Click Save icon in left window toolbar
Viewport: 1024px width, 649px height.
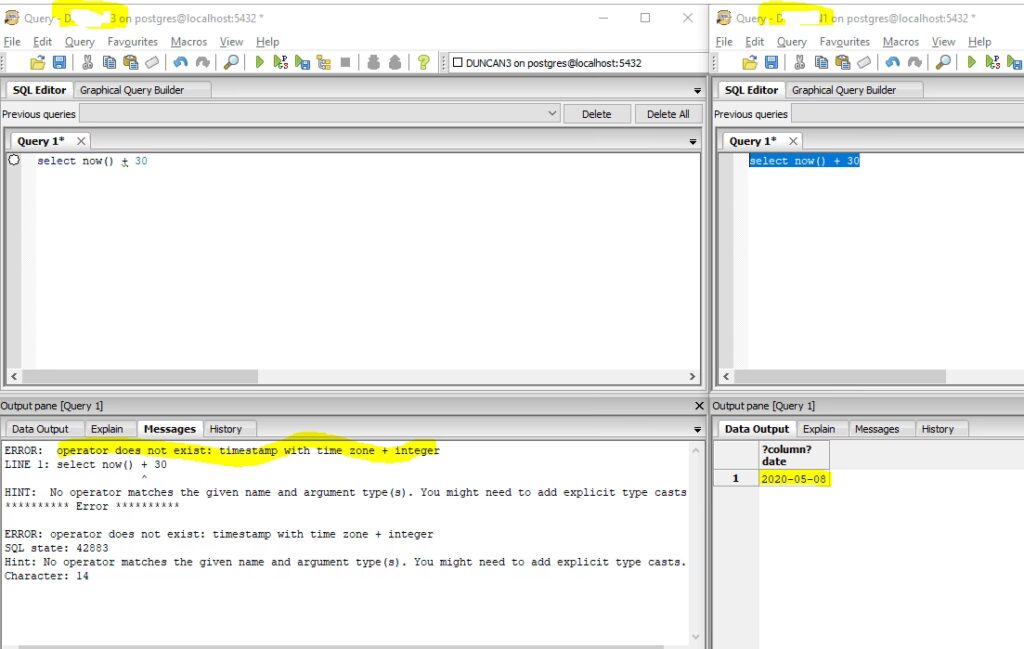(x=60, y=63)
